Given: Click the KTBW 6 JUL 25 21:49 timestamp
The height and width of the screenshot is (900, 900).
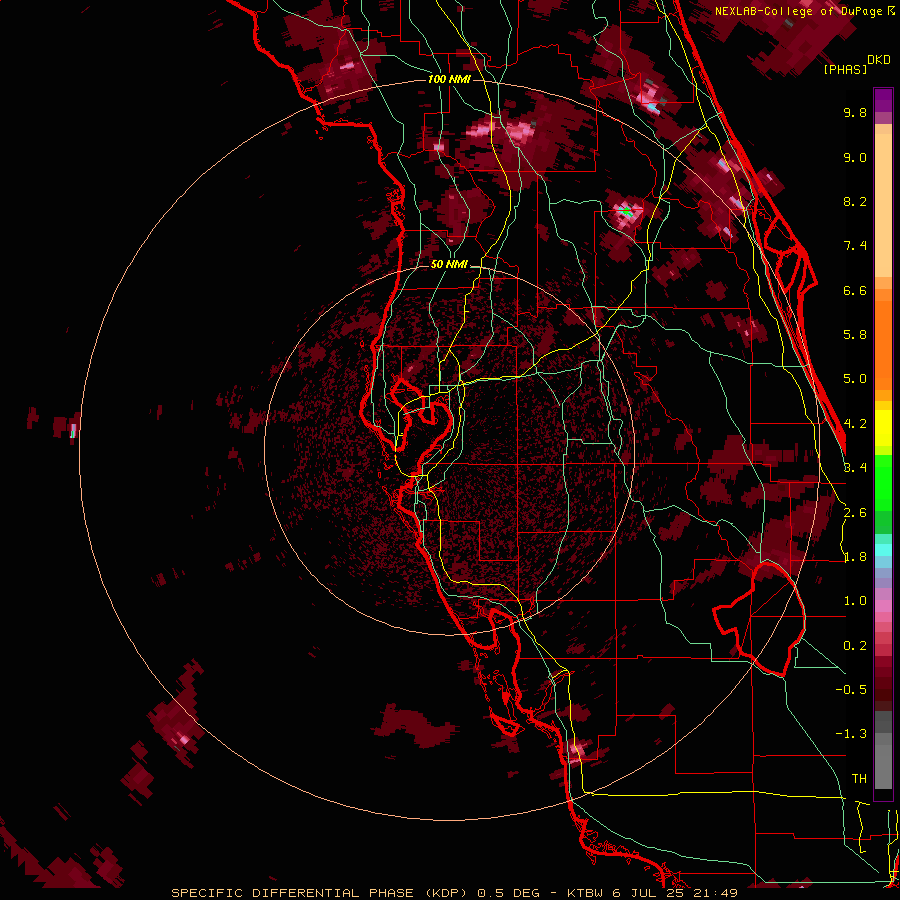Looking at the screenshot, I should point(652,893).
